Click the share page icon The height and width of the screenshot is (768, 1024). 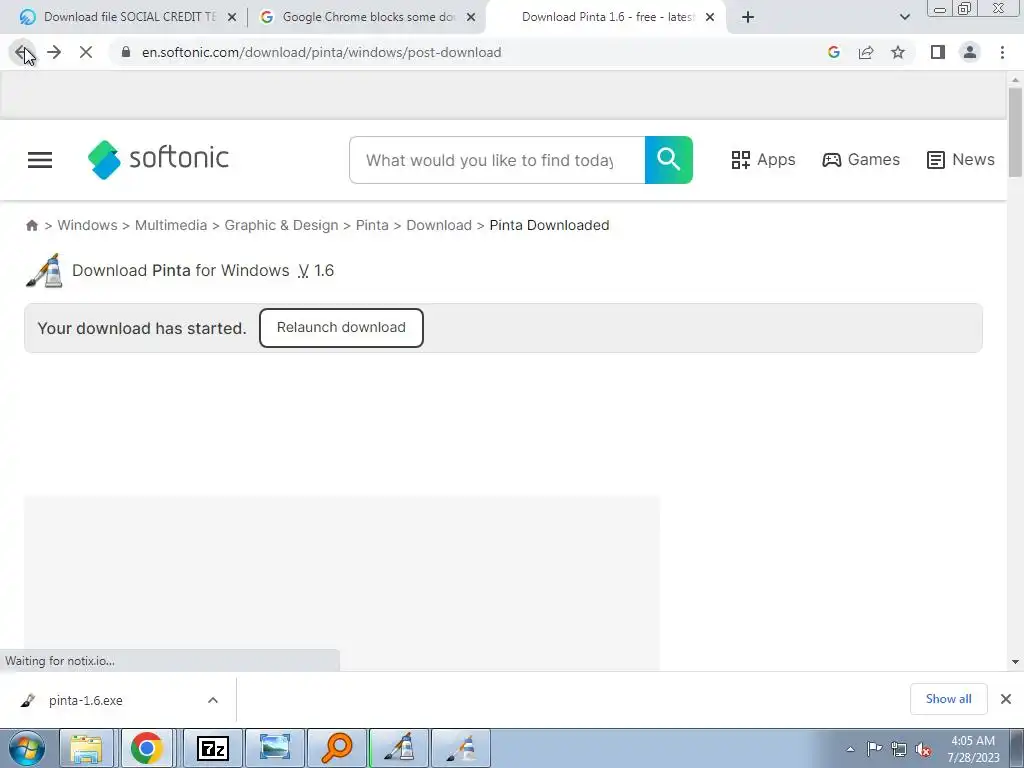[x=866, y=52]
